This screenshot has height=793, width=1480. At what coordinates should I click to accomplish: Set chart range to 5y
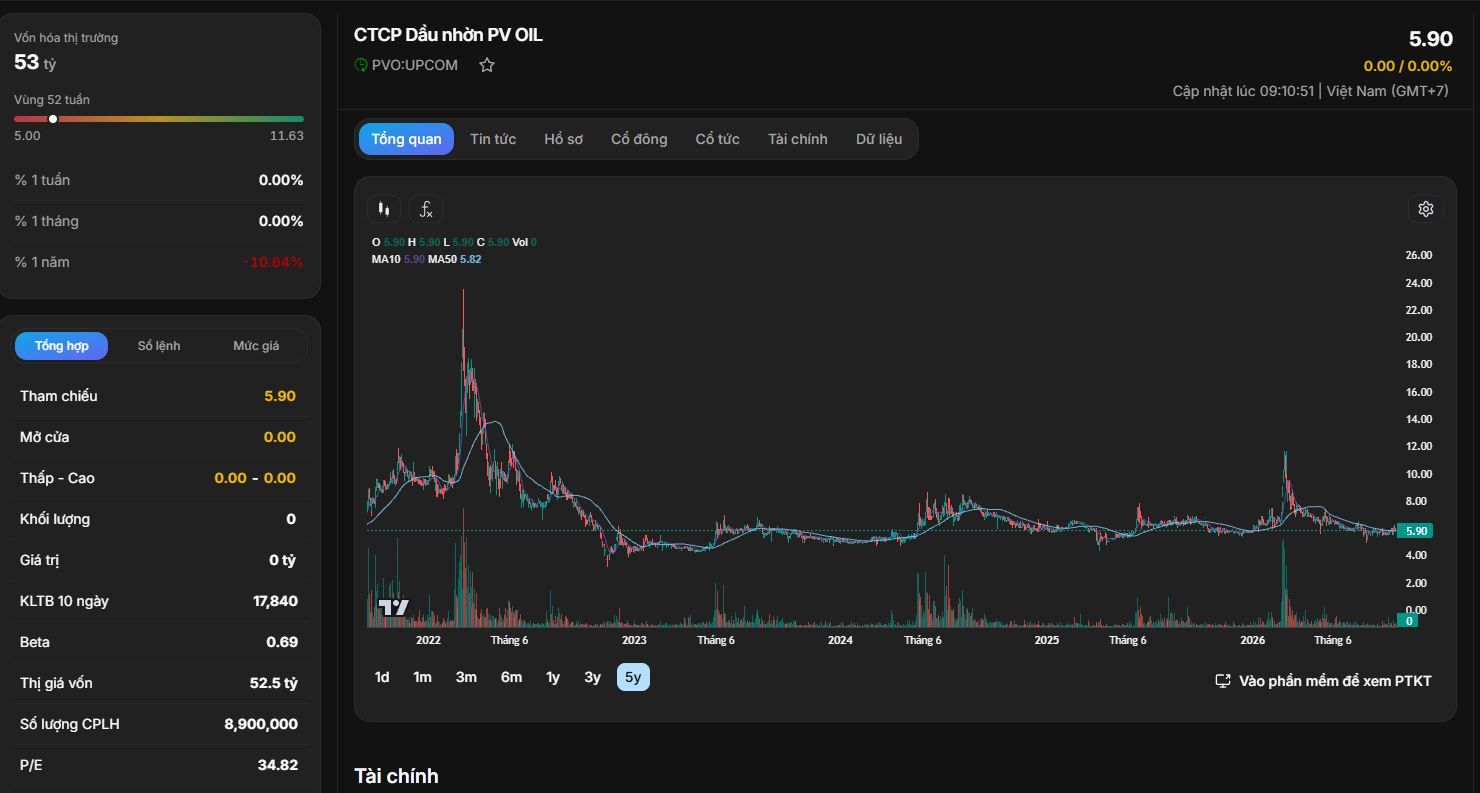[633, 677]
